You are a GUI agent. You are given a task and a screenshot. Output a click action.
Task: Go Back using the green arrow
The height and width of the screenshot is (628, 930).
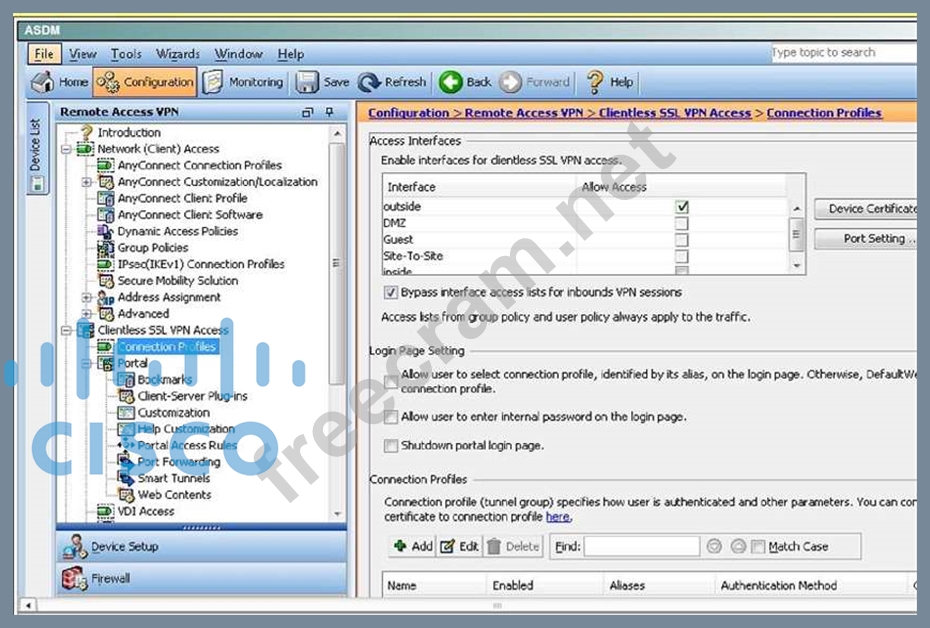coord(466,82)
